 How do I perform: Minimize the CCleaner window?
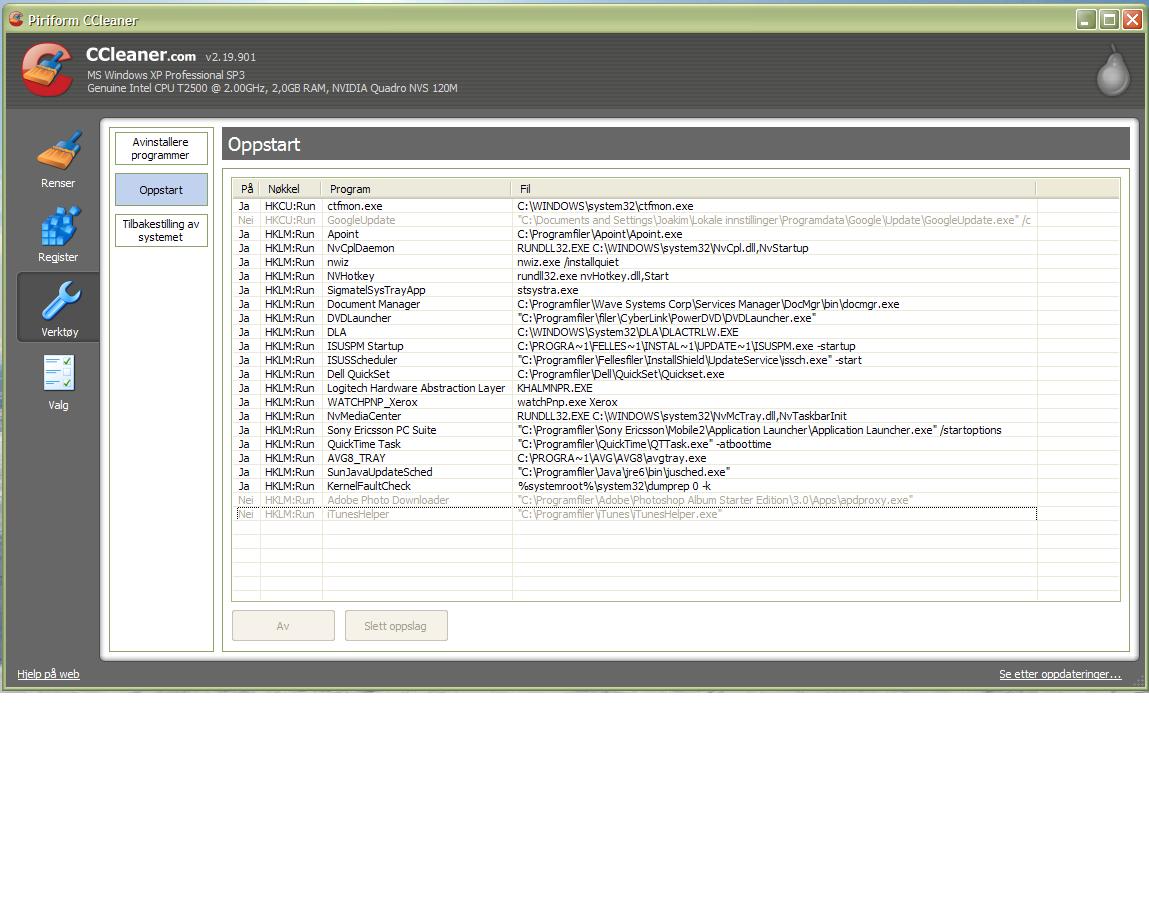tap(1086, 20)
